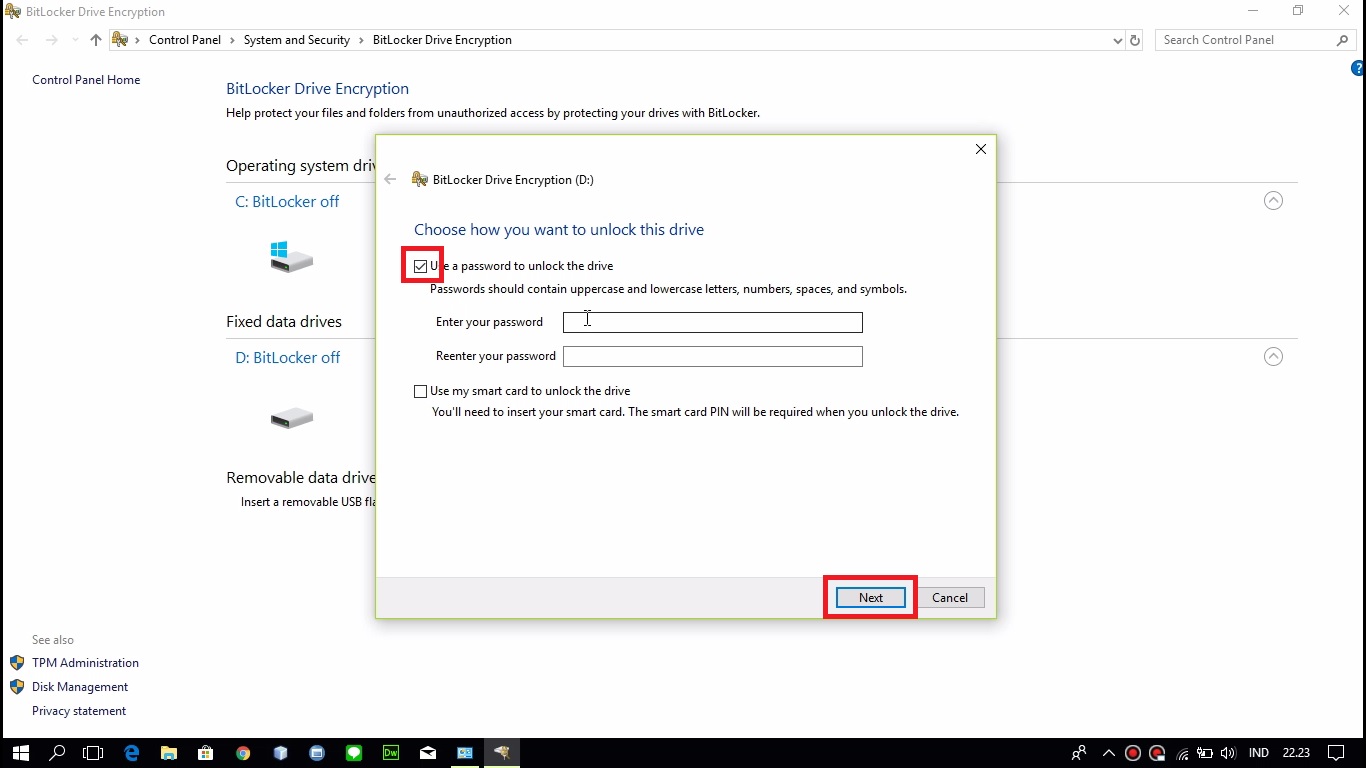Click BitLocker Drive Encryption breadcrumb
This screenshot has width=1366, height=768.
pos(442,40)
